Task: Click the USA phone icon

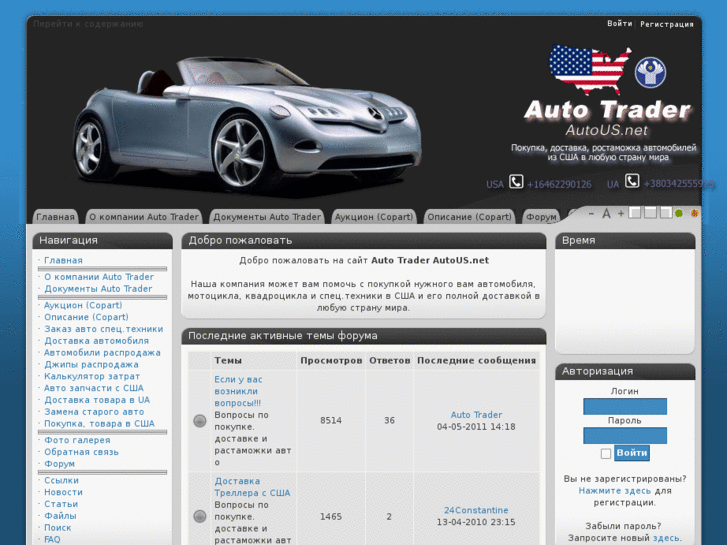Action: [x=516, y=181]
